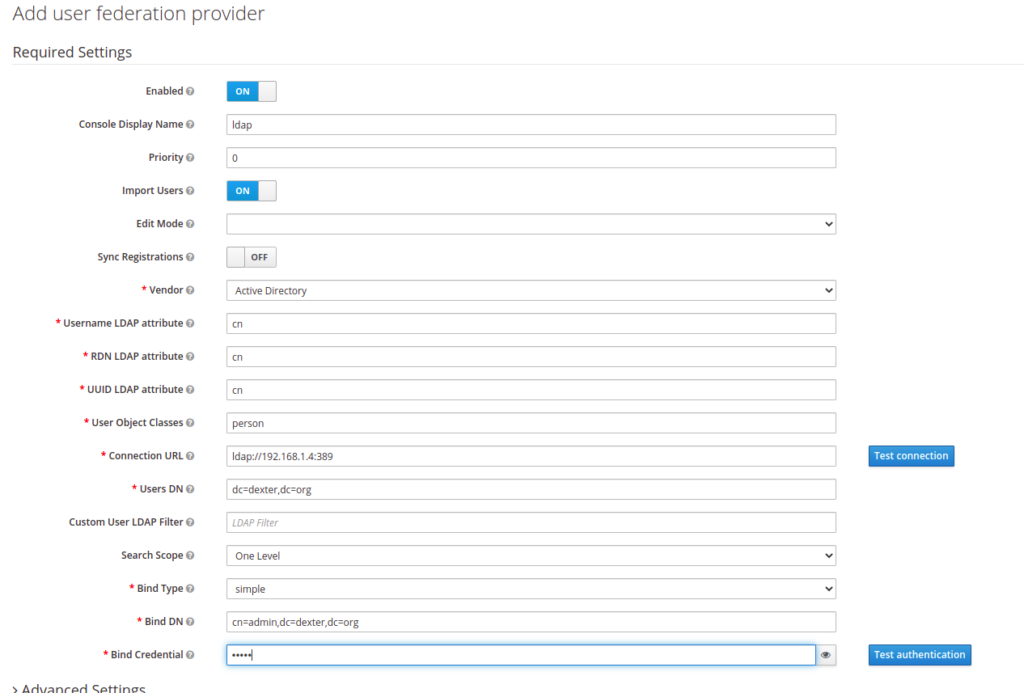This screenshot has height=693, width=1024.
Task: Click help icon beside Console Display Name
Action: [190, 125]
